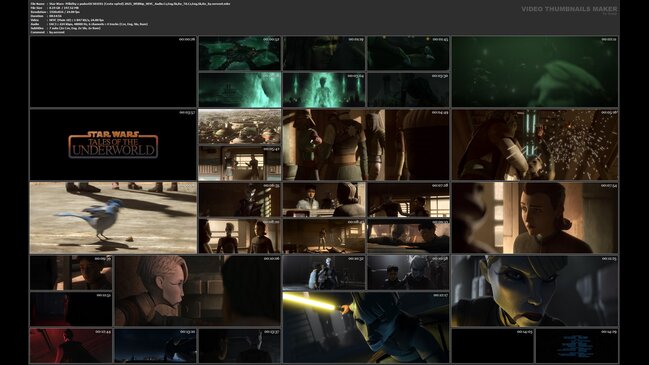Screen dimensions: 649x365
Task: Select the dark figures thumbnail at 00:13:37
Action: click(x=240, y=346)
